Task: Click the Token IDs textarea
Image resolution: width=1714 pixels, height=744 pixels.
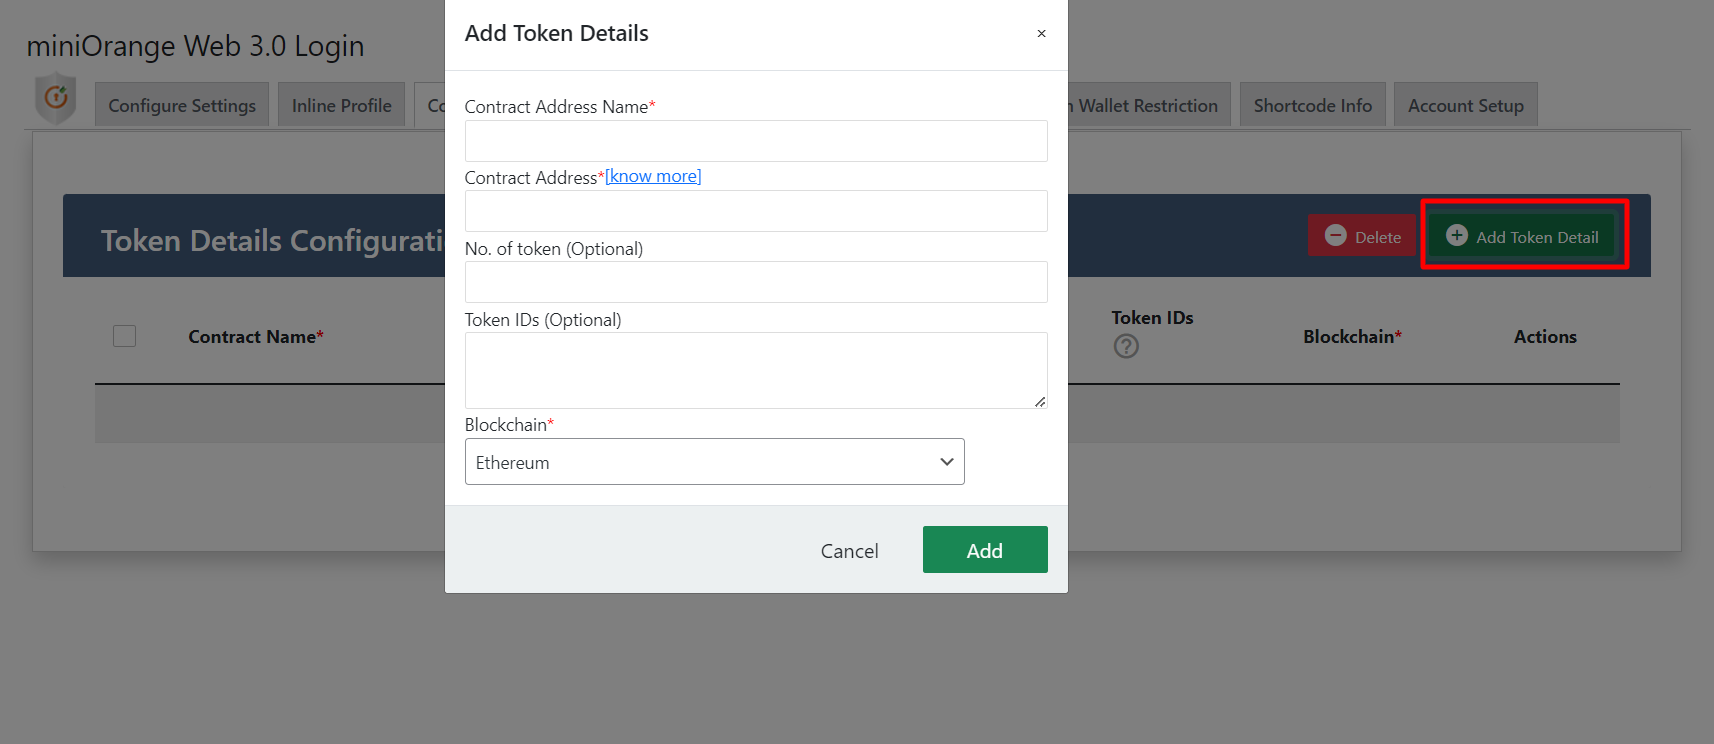Action: pos(756,370)
